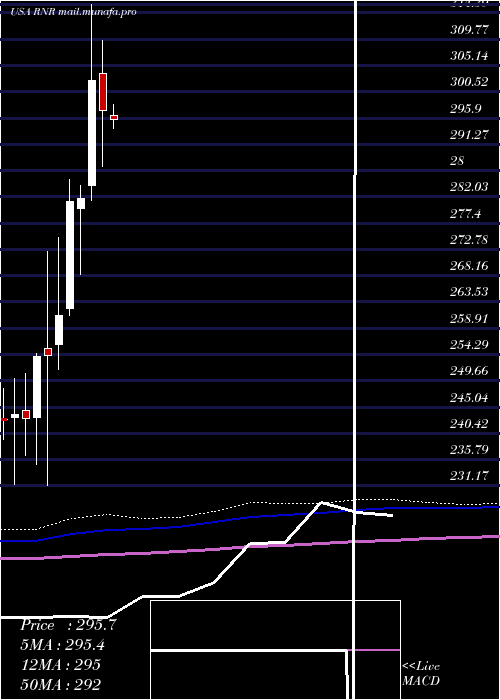Click the 282.03 price axis label
The width and height of the screenshot is (500, 700).
pyautogui.click(x=470, y=187)
